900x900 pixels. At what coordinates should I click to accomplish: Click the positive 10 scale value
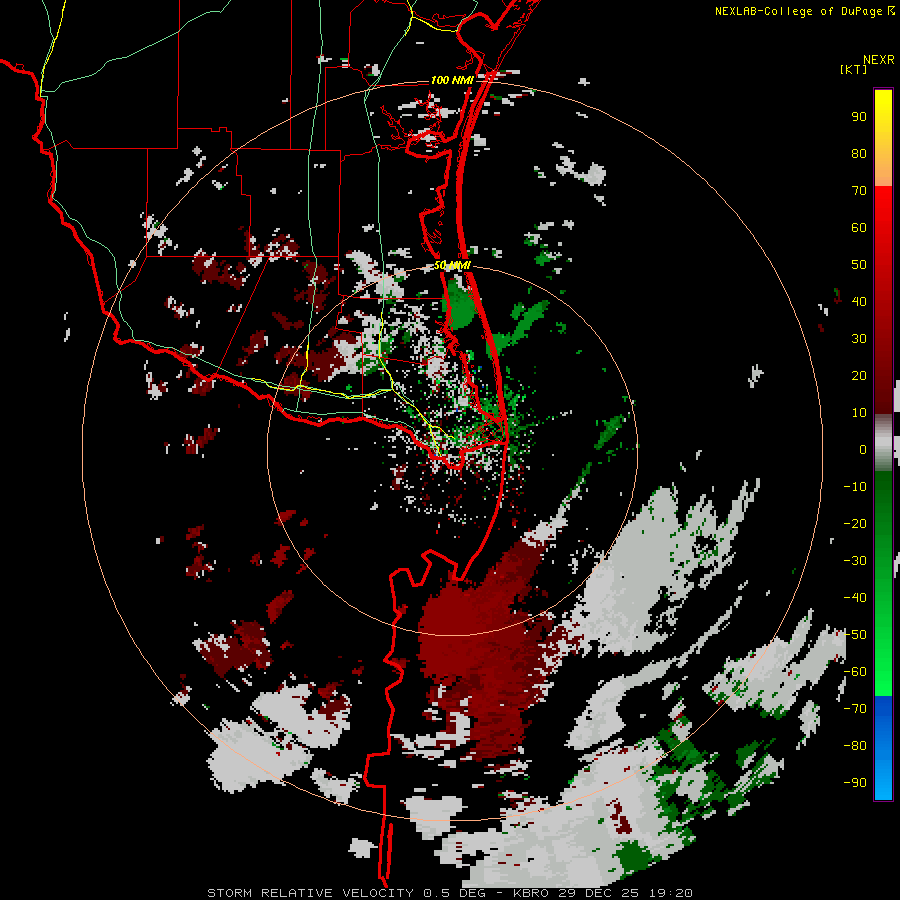coord(859,413)
